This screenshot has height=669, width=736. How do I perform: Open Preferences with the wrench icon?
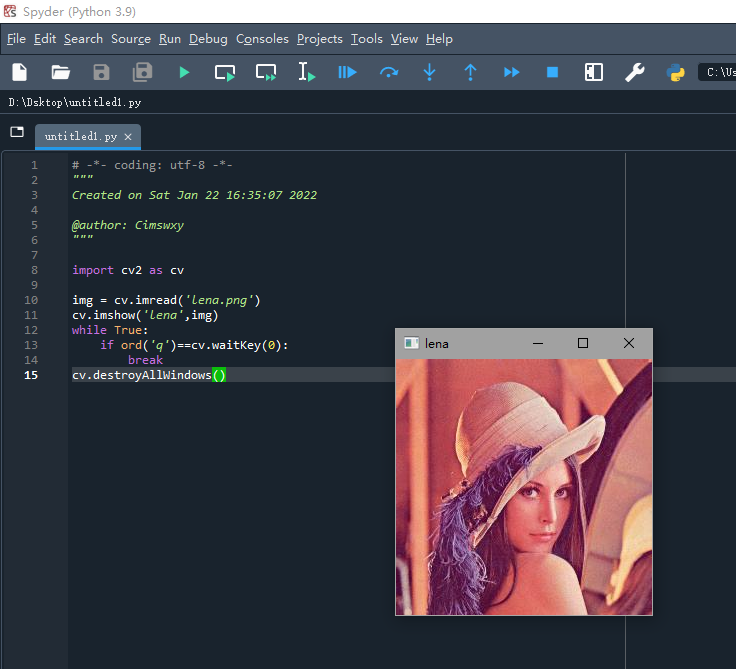pos(635,72)
